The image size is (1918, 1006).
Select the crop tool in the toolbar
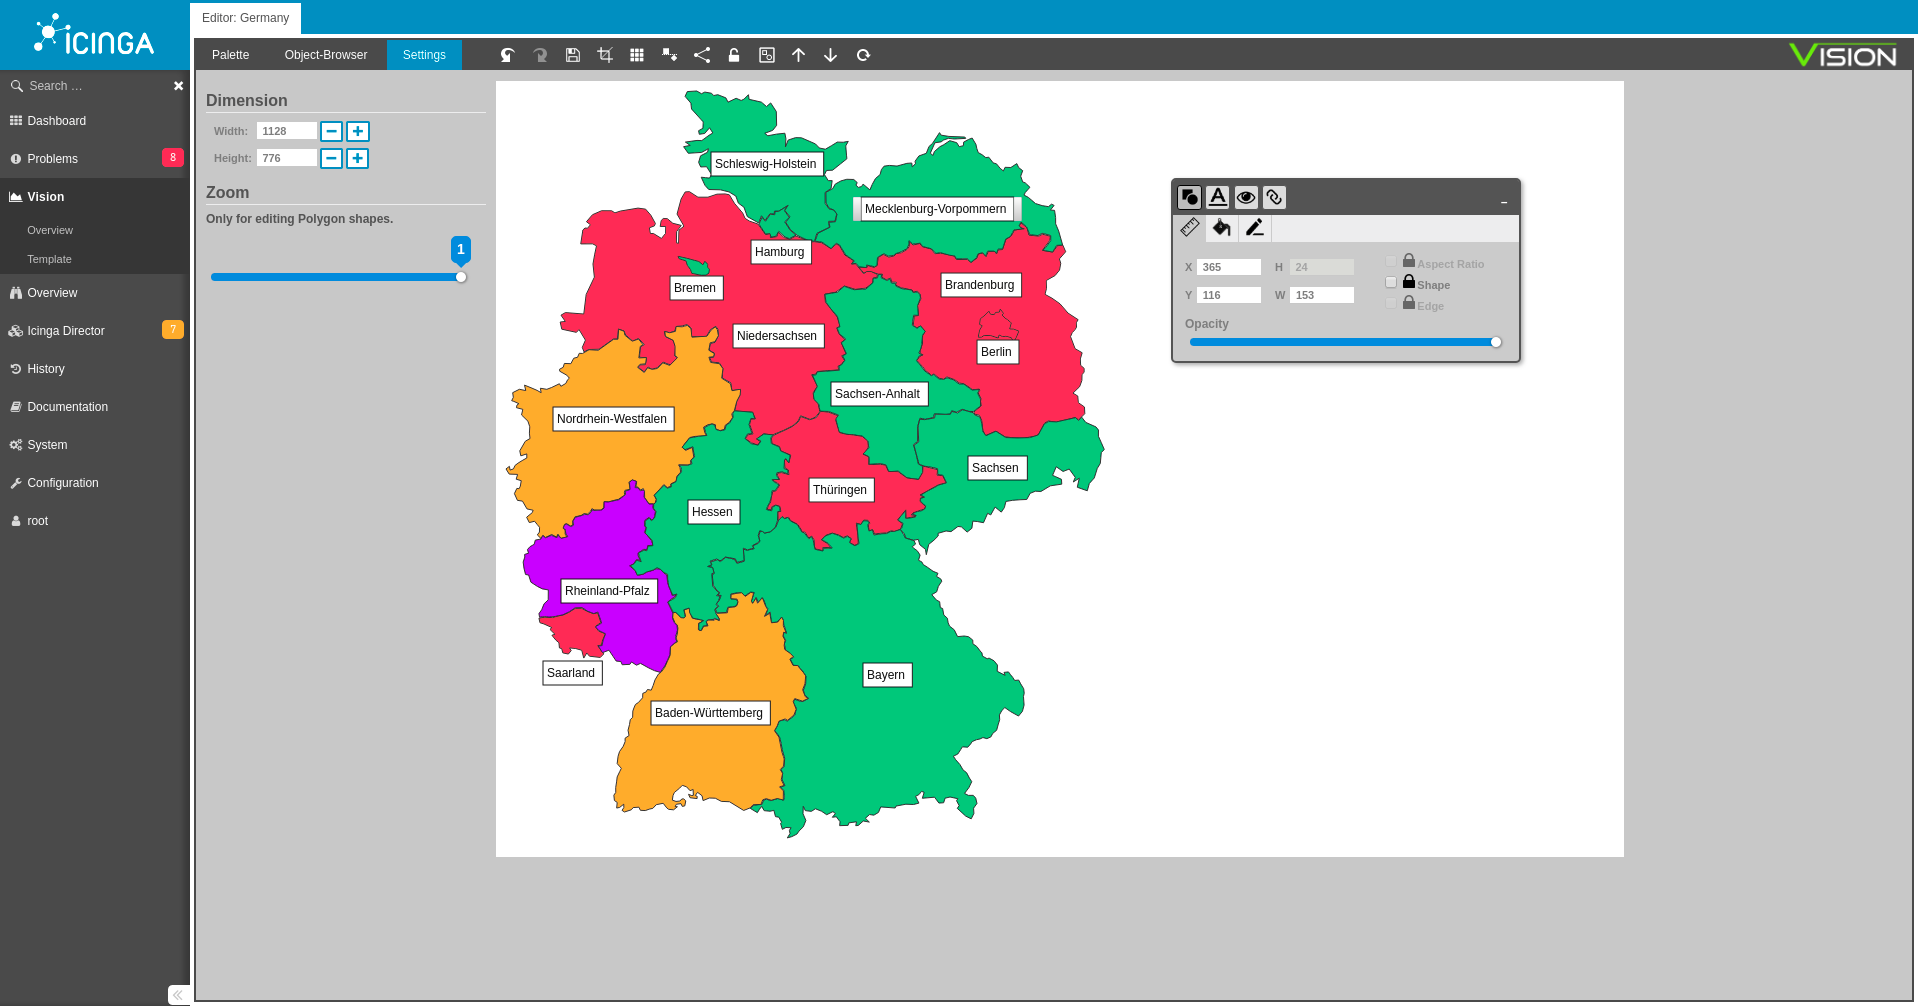pos(605,55)
